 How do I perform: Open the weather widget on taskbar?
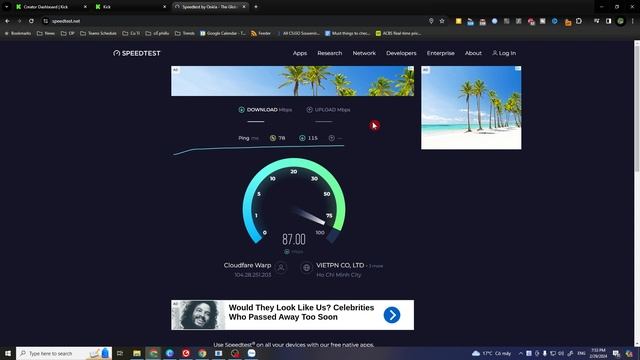pos(491,353)
